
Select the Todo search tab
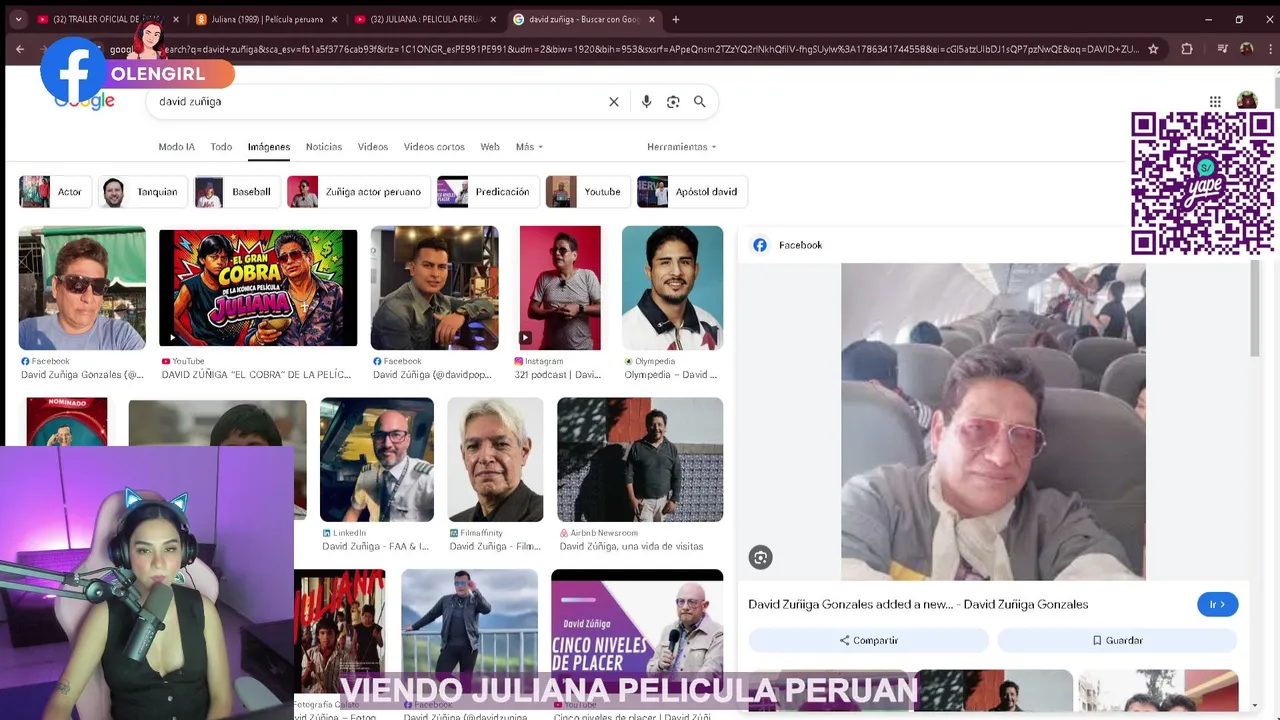(221, 147)
